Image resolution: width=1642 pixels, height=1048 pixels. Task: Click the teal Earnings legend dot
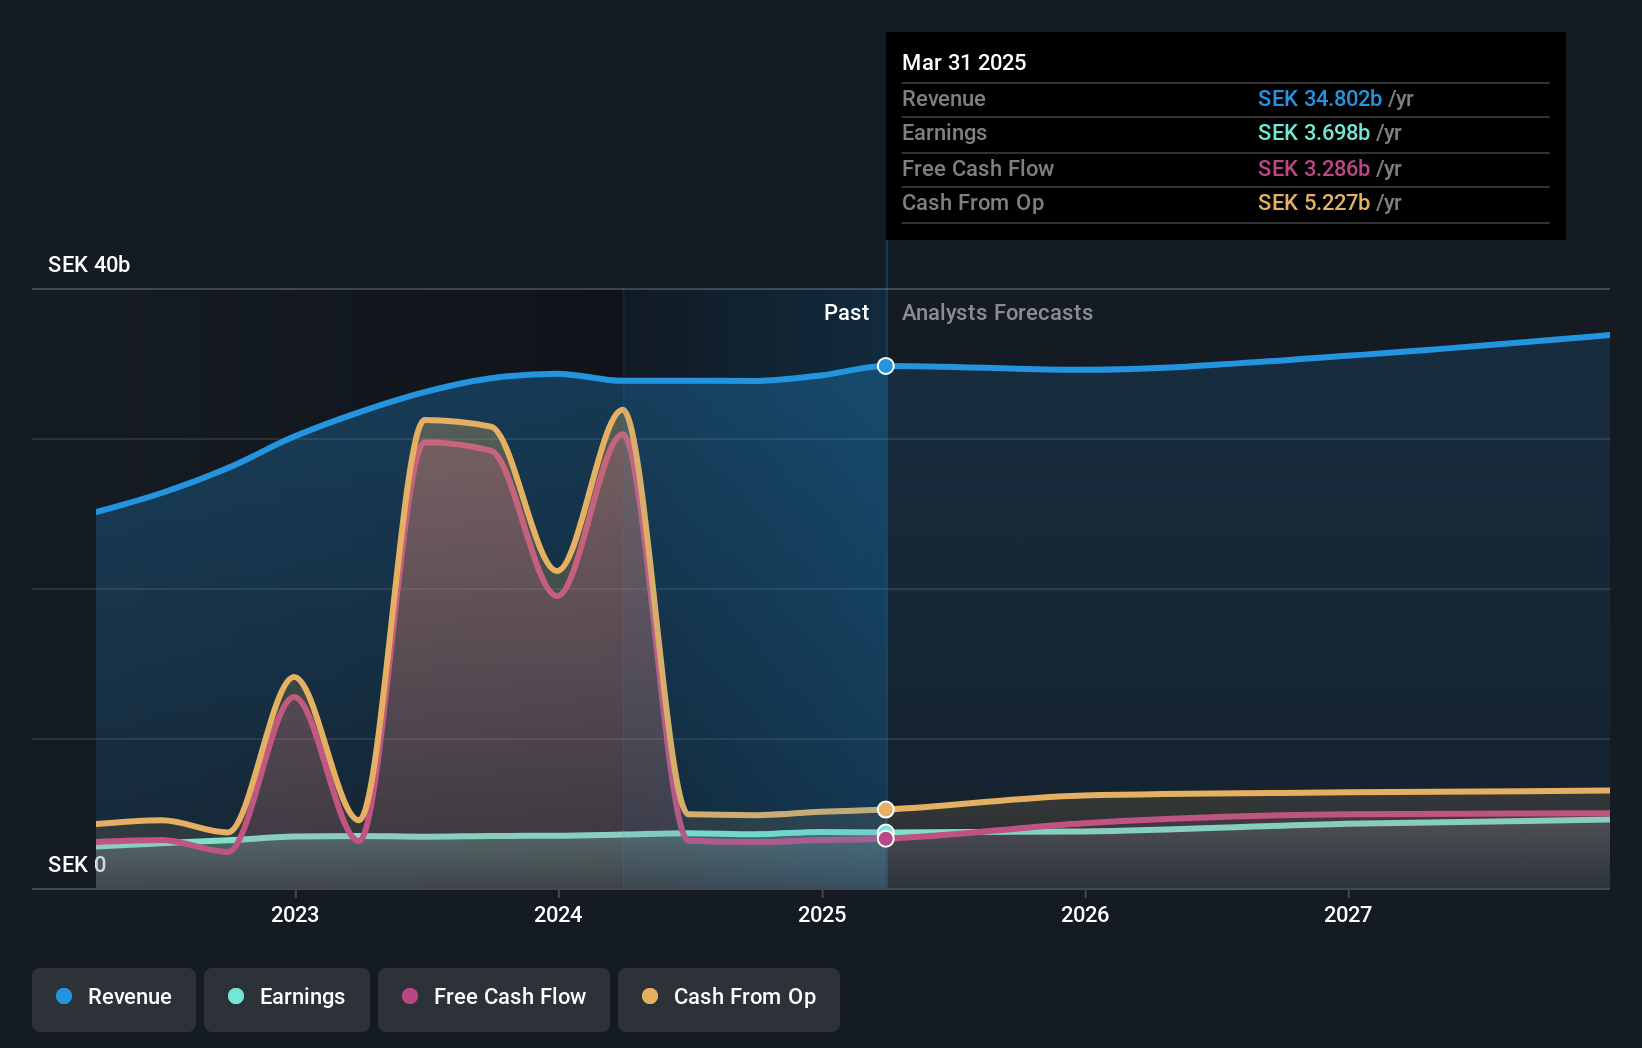[x=235, y=997]
